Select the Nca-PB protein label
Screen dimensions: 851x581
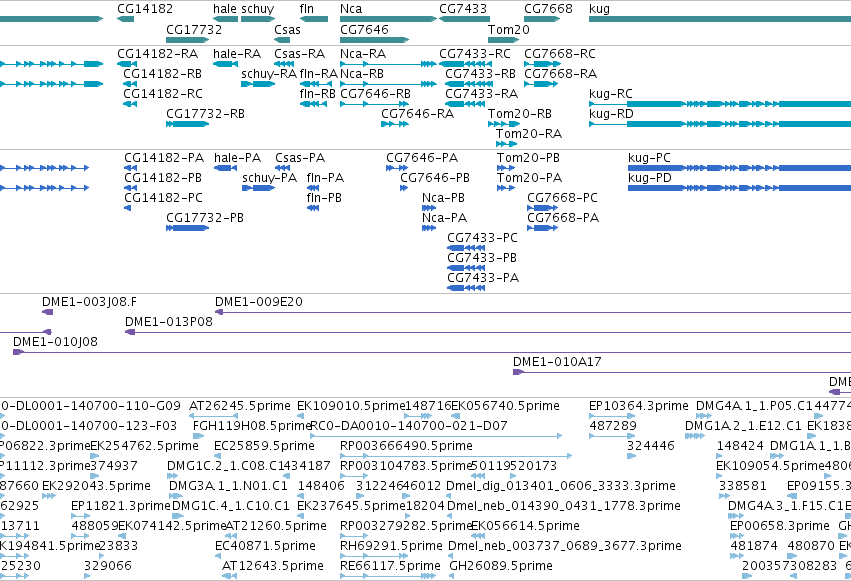click(x=443, y=198)
